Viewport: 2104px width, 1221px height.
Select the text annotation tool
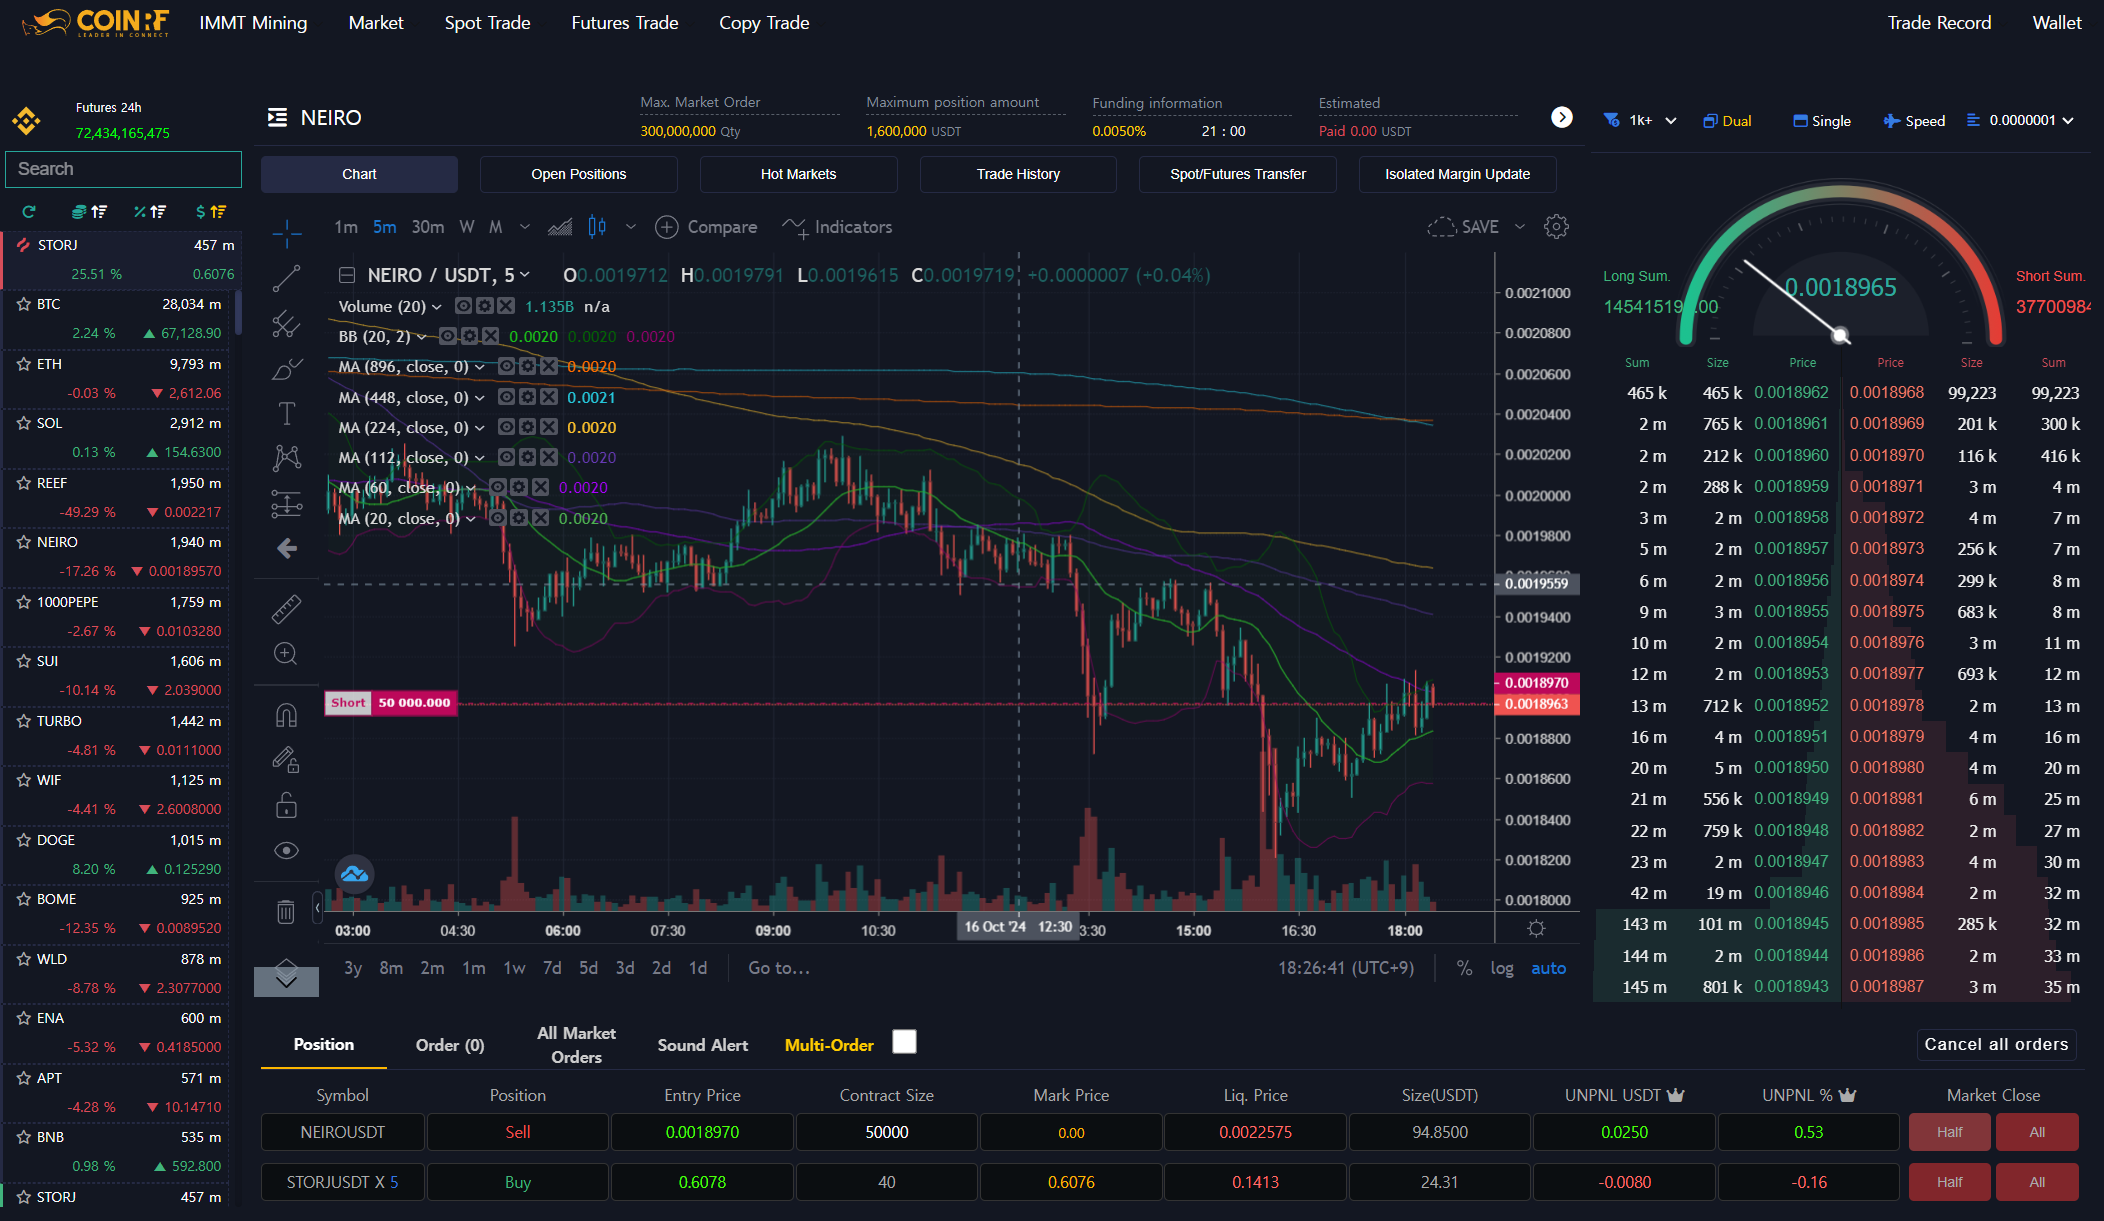(x=286, y=413)
